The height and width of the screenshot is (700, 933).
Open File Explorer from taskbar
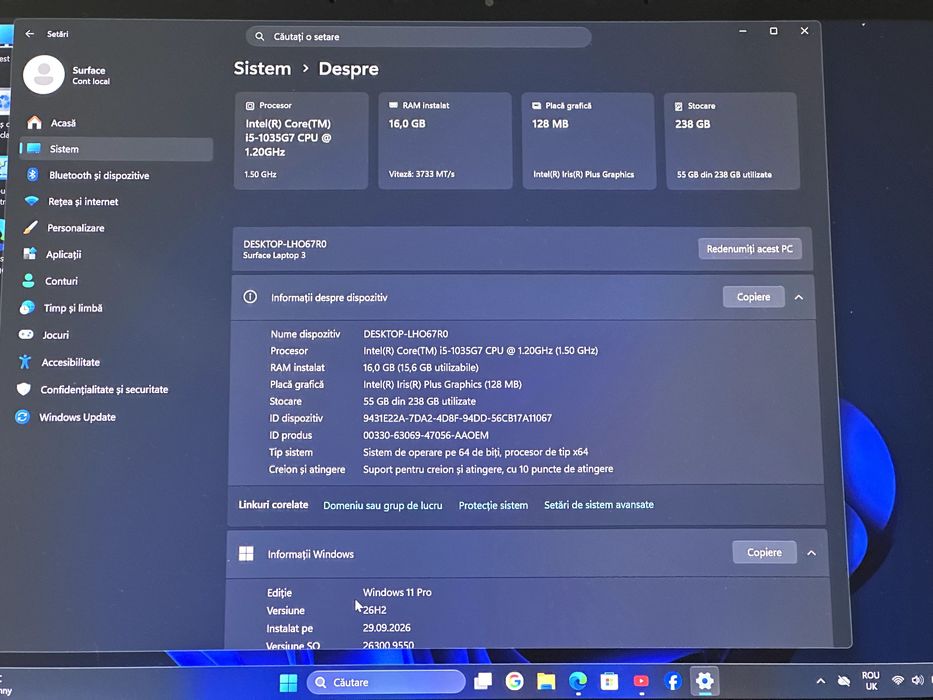tap(546, 681)
